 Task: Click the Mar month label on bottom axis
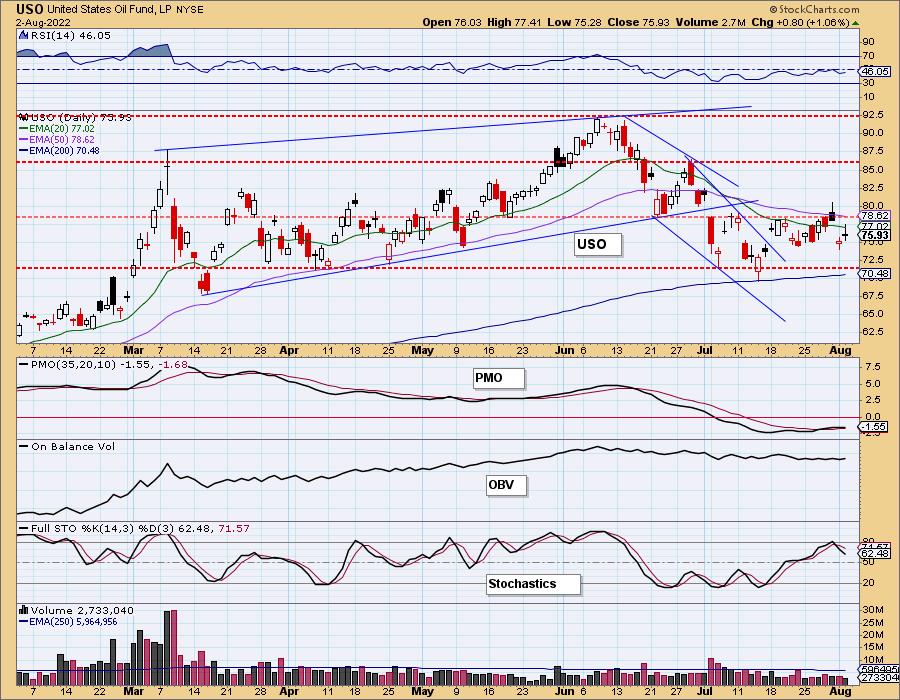(133, 691)
